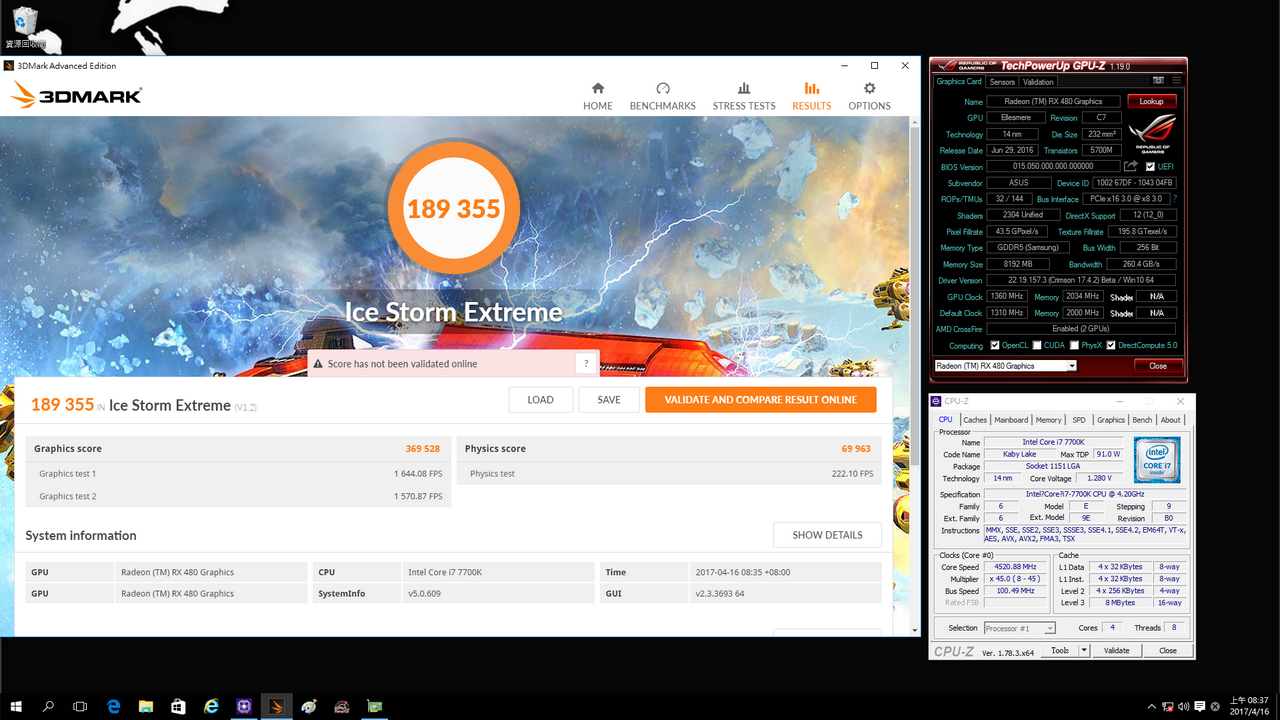Launch Microsoft Edge from taskbar
1280x720 pixels.
(x=113, y=706)
